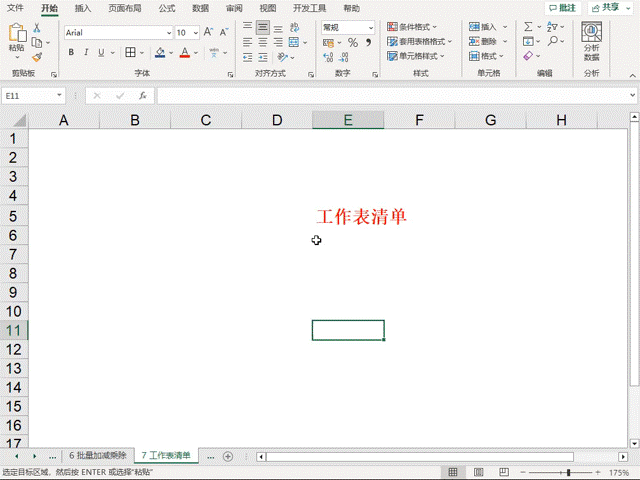Screen dimensions: 640x480
Task: Switch to 数据 ribbon tab
Action: [x=200, y=8]
